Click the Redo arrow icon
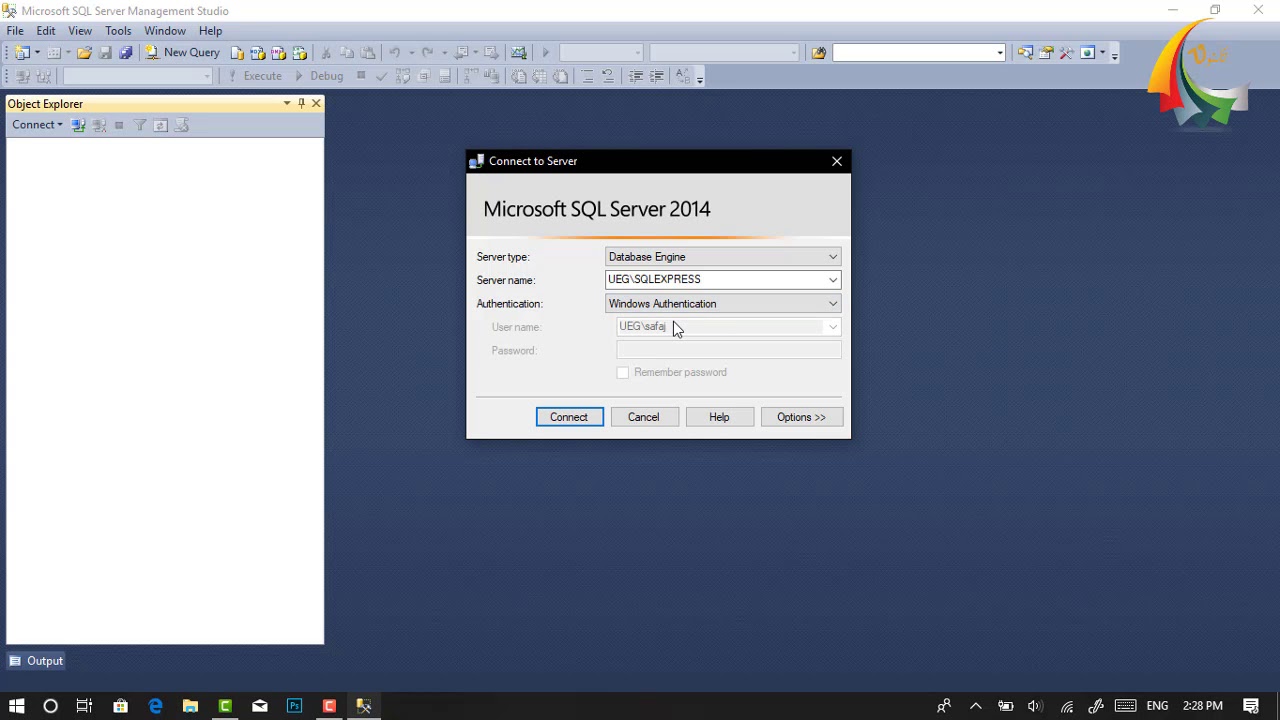The width and height of the screenshot is (1280, 720). tap(427, 53)
